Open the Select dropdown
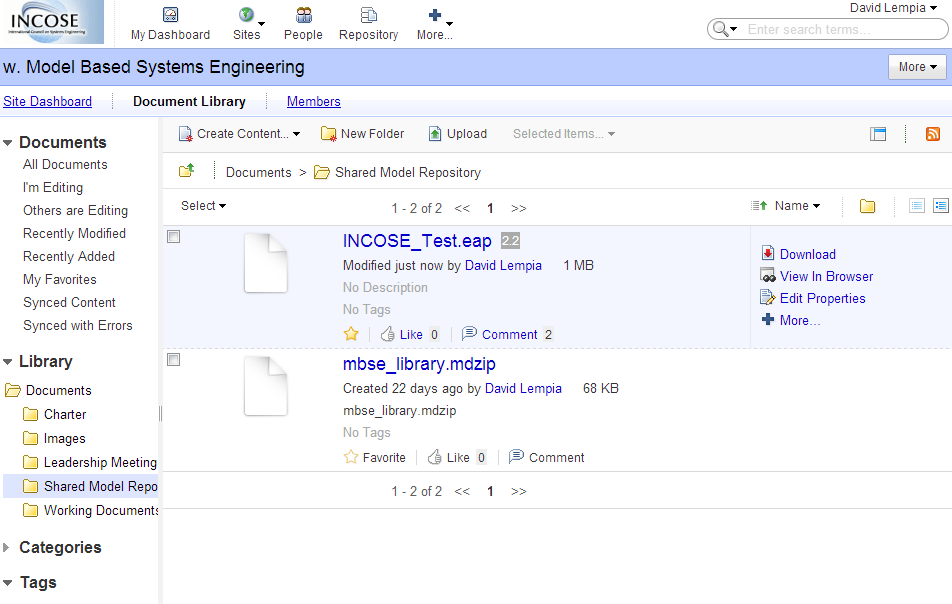 point(203,206)
